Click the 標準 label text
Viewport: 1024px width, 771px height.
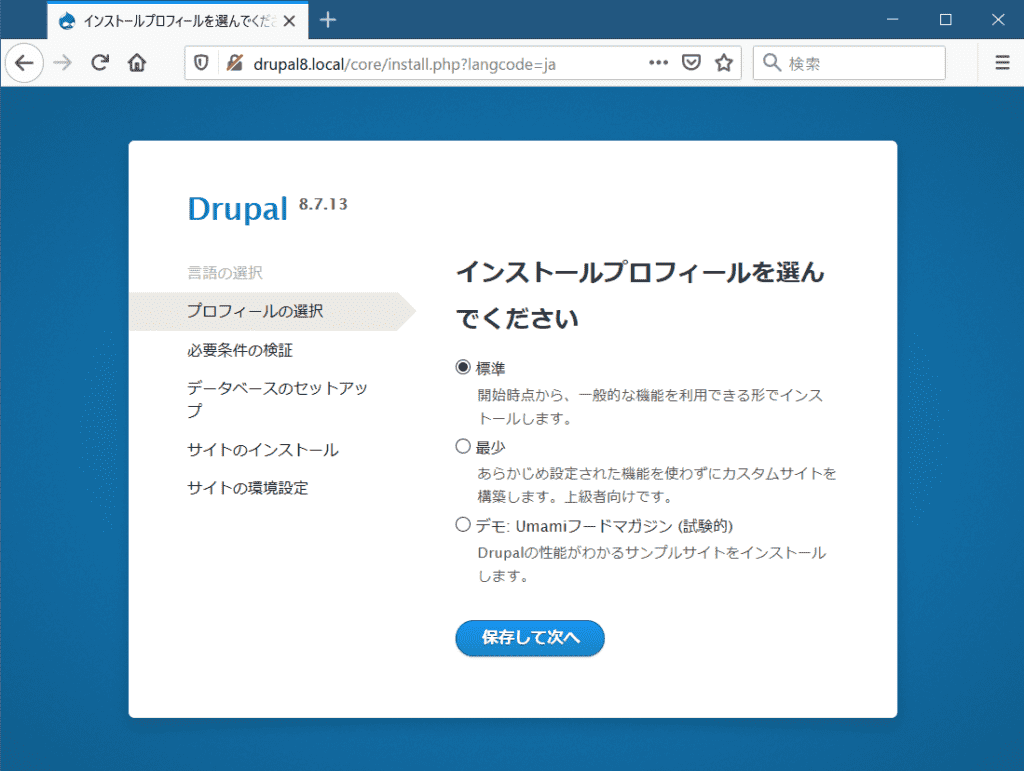pyautogui.click(x=490, y=369)
